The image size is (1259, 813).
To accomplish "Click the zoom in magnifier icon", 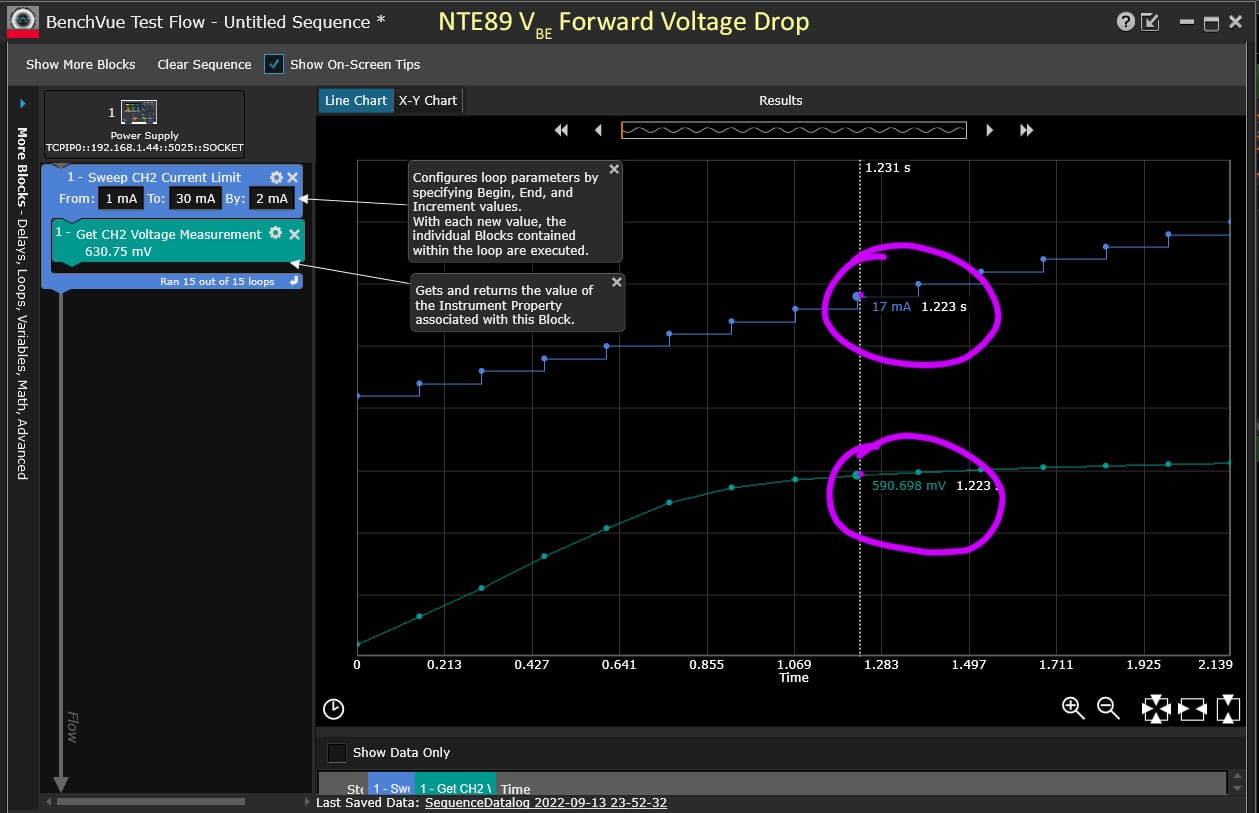I will [1073, 708].
